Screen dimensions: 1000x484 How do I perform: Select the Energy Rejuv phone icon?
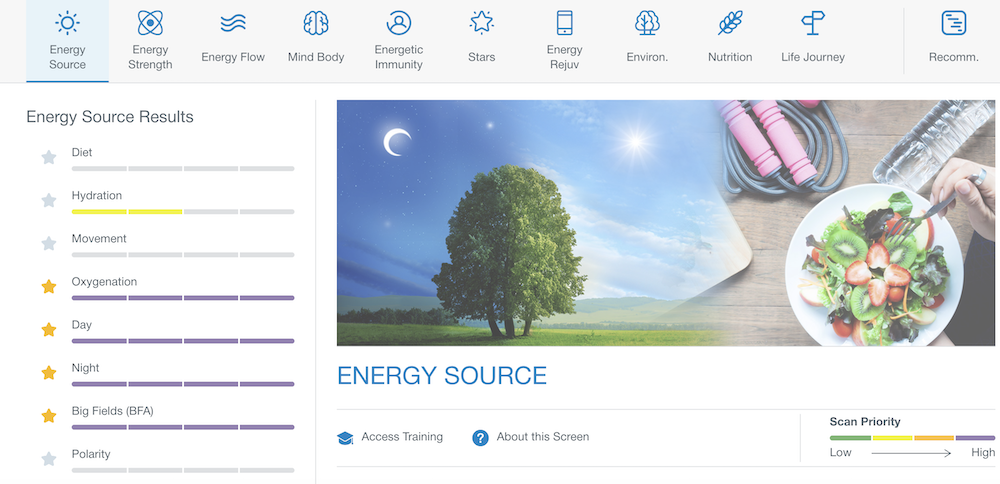[x=564, y=23]
